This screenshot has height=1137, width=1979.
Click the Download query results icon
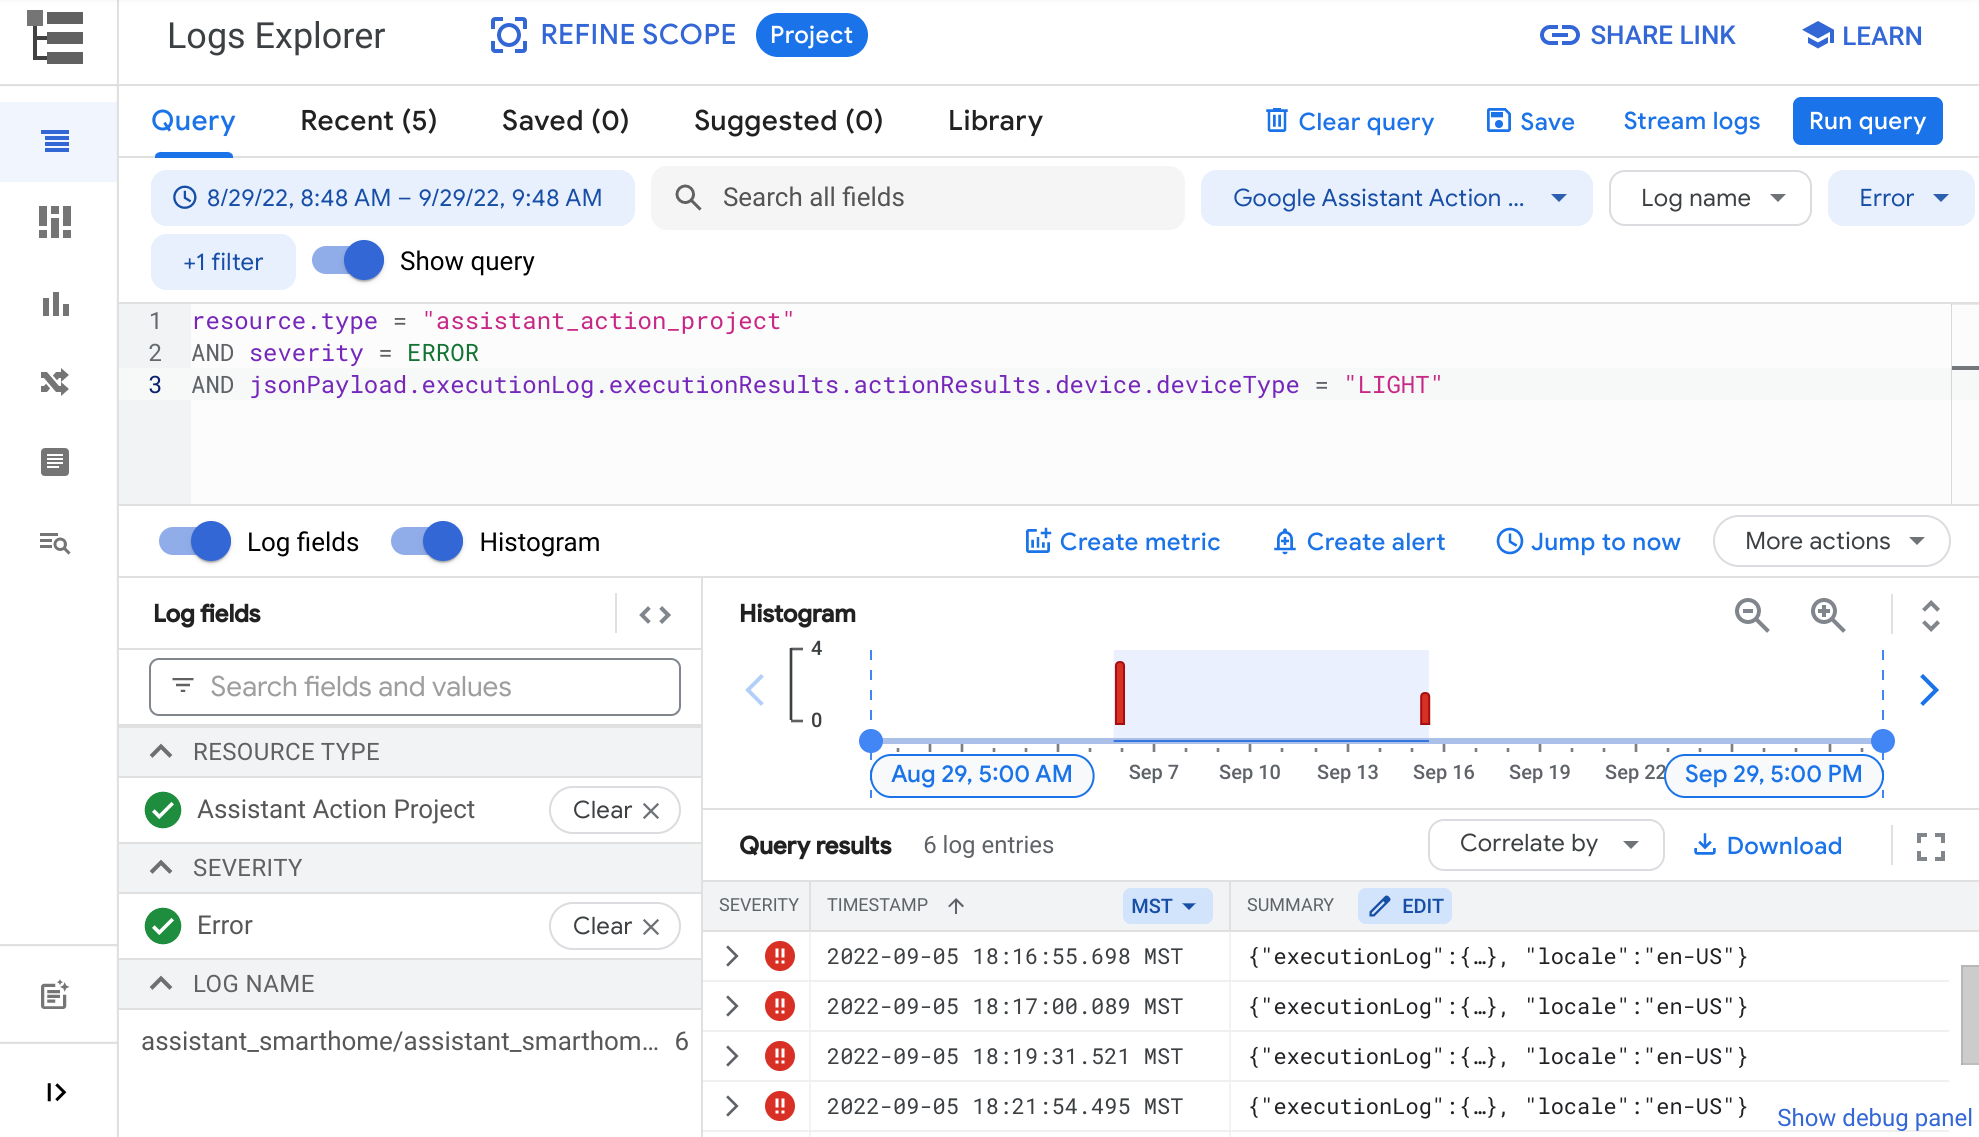pyautogui.click(x=1767, y=845)
